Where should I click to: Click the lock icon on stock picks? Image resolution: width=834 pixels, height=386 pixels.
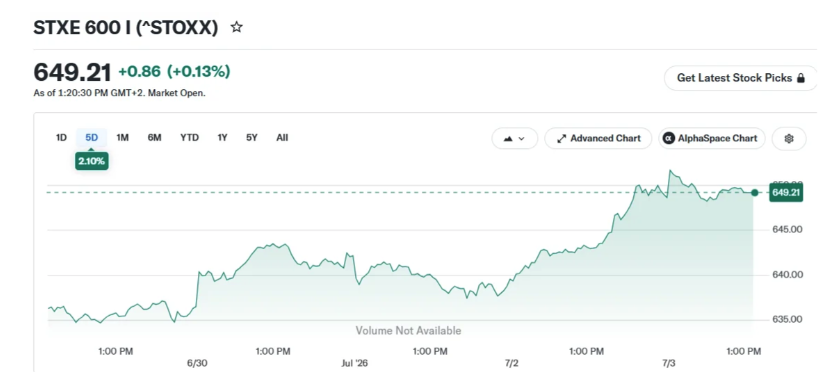click(x=801, y=78)
